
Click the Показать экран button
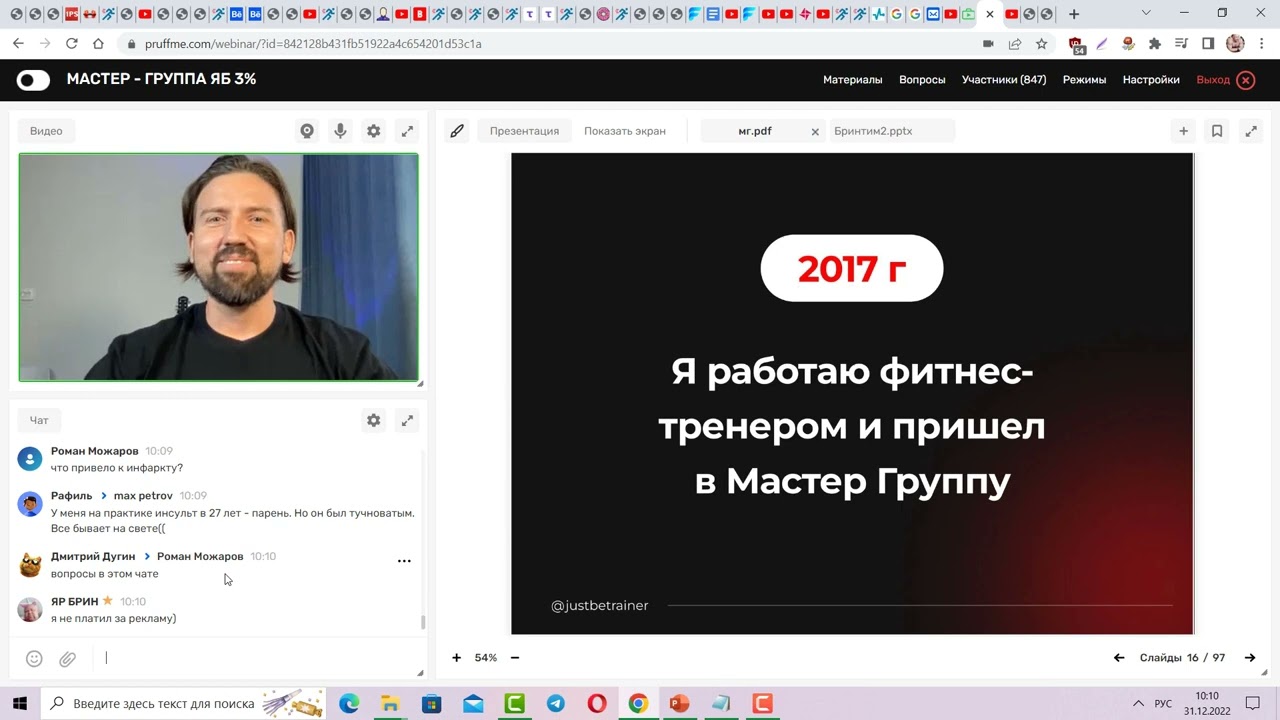pos(624,130)
